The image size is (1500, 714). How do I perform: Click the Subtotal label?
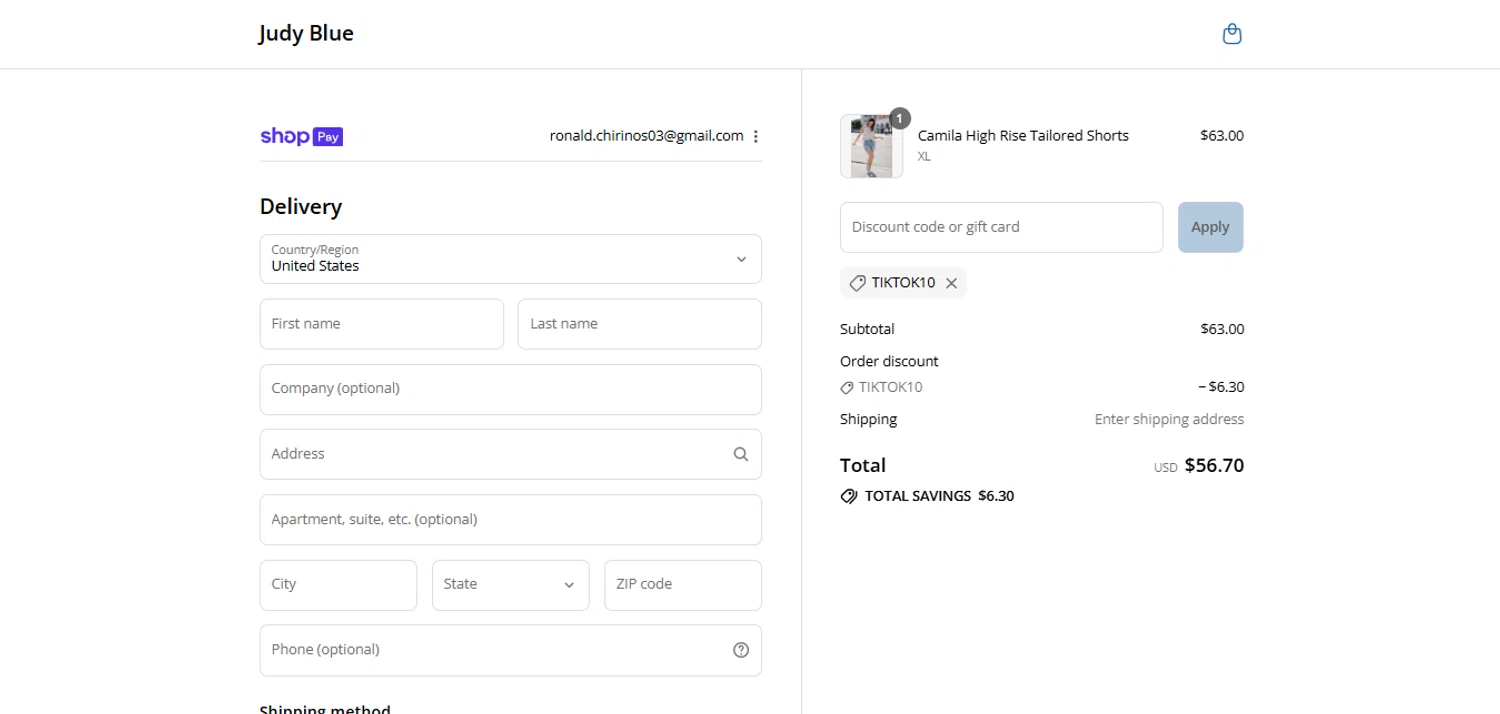[867, 329]
